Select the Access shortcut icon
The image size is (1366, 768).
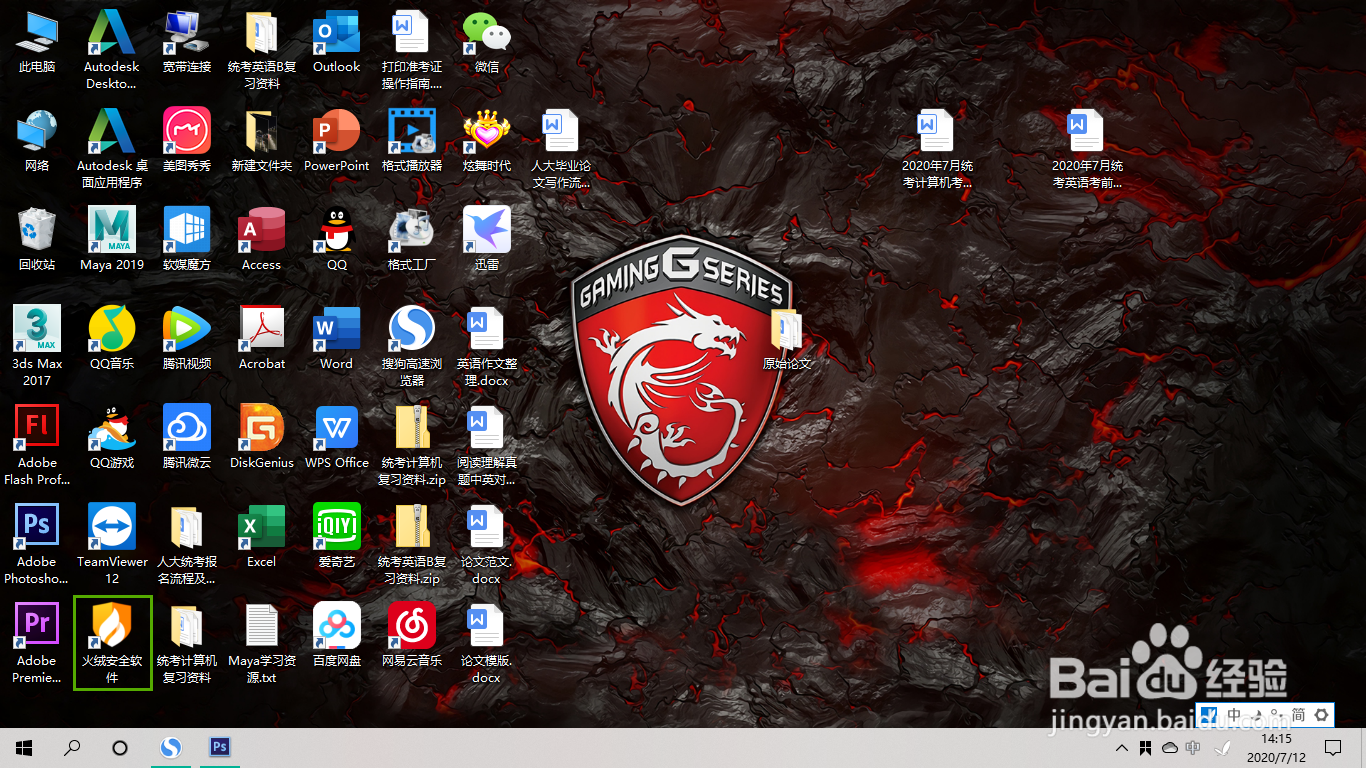262,240
